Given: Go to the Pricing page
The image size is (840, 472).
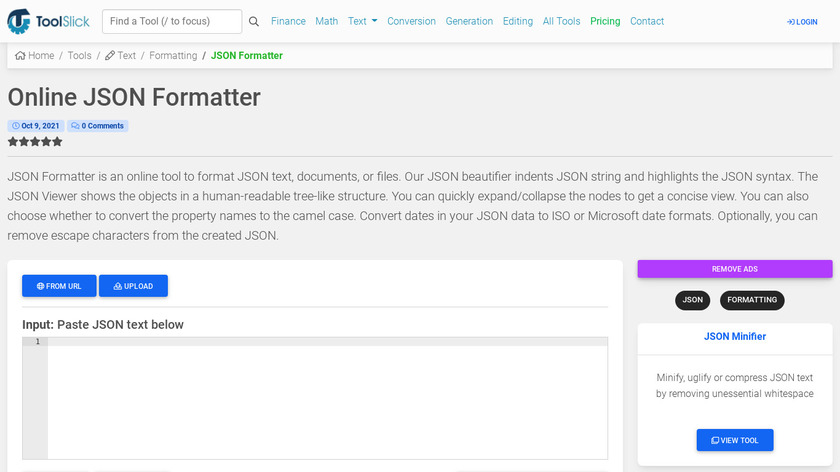Looking at the screenshot, I should 605,21.
